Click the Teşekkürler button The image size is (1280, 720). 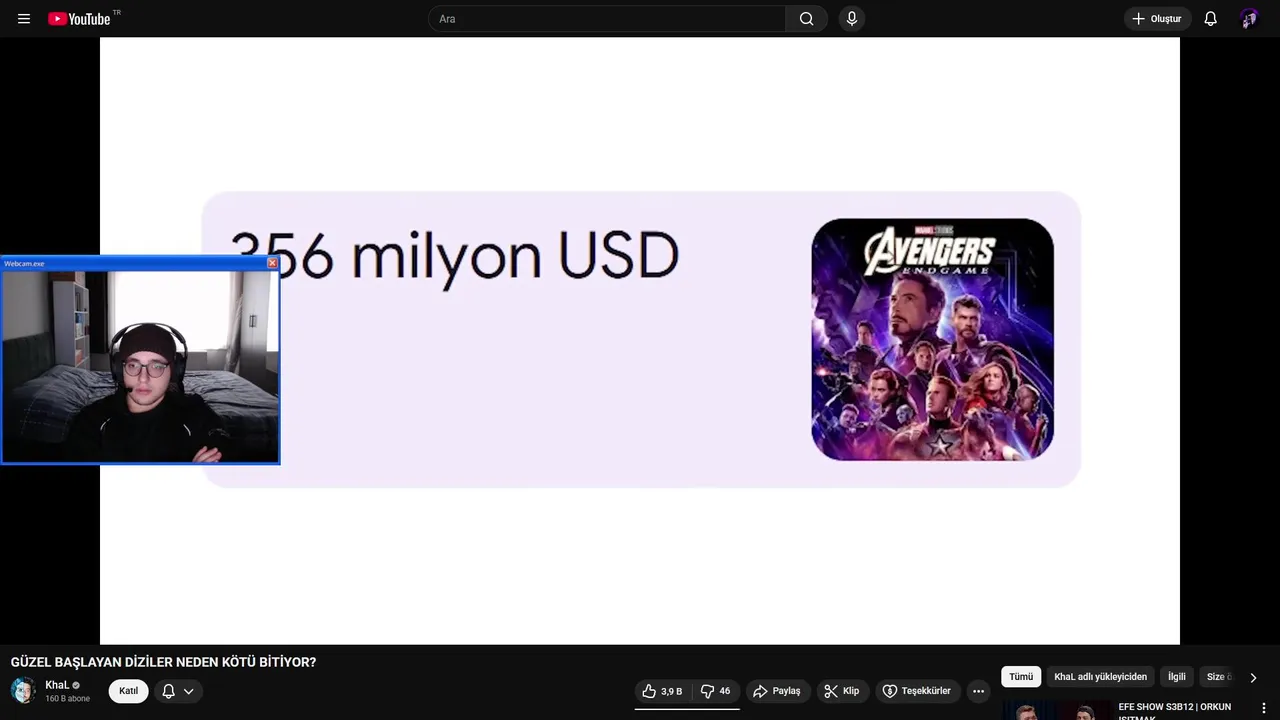tap(917, 691)
